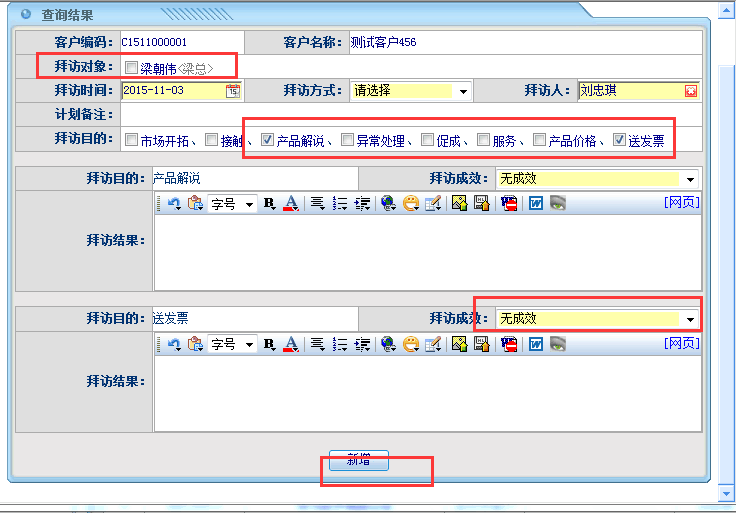Viewport: 736px width, 513px height.
Task: Insert emoticon in 产品解说 result editor
Action: (x=411, y=203)
